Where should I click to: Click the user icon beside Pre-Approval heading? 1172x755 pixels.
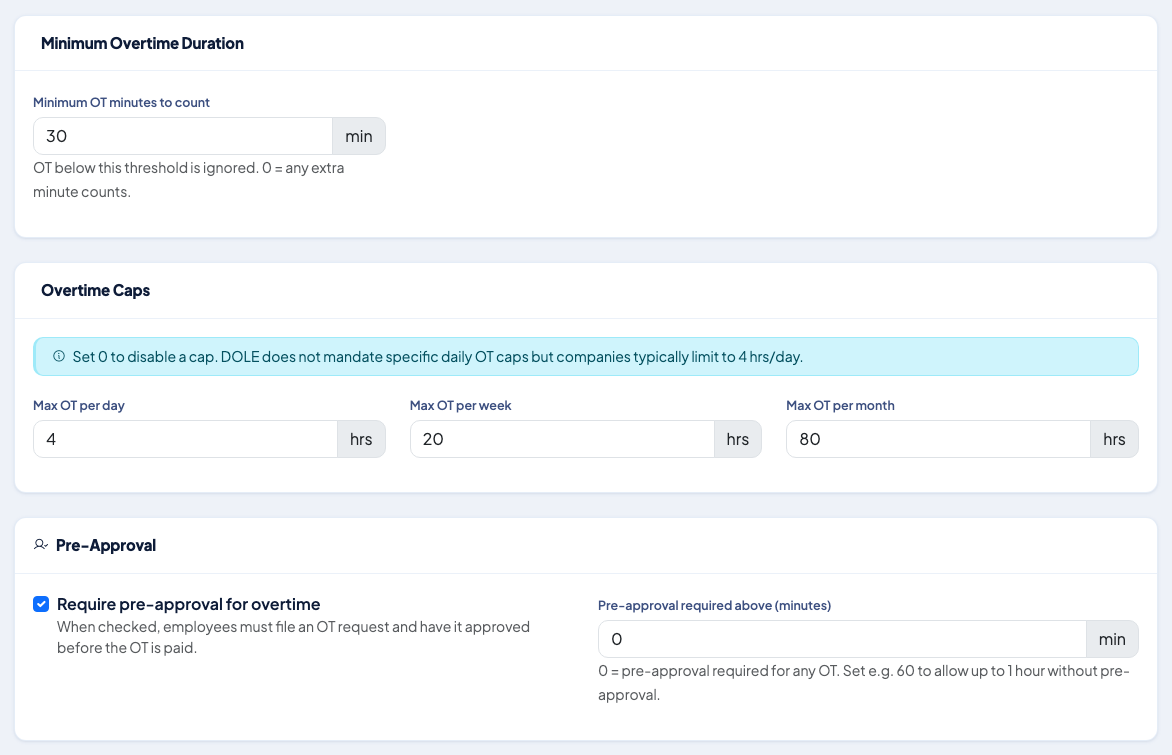click(x=40, y=545)
